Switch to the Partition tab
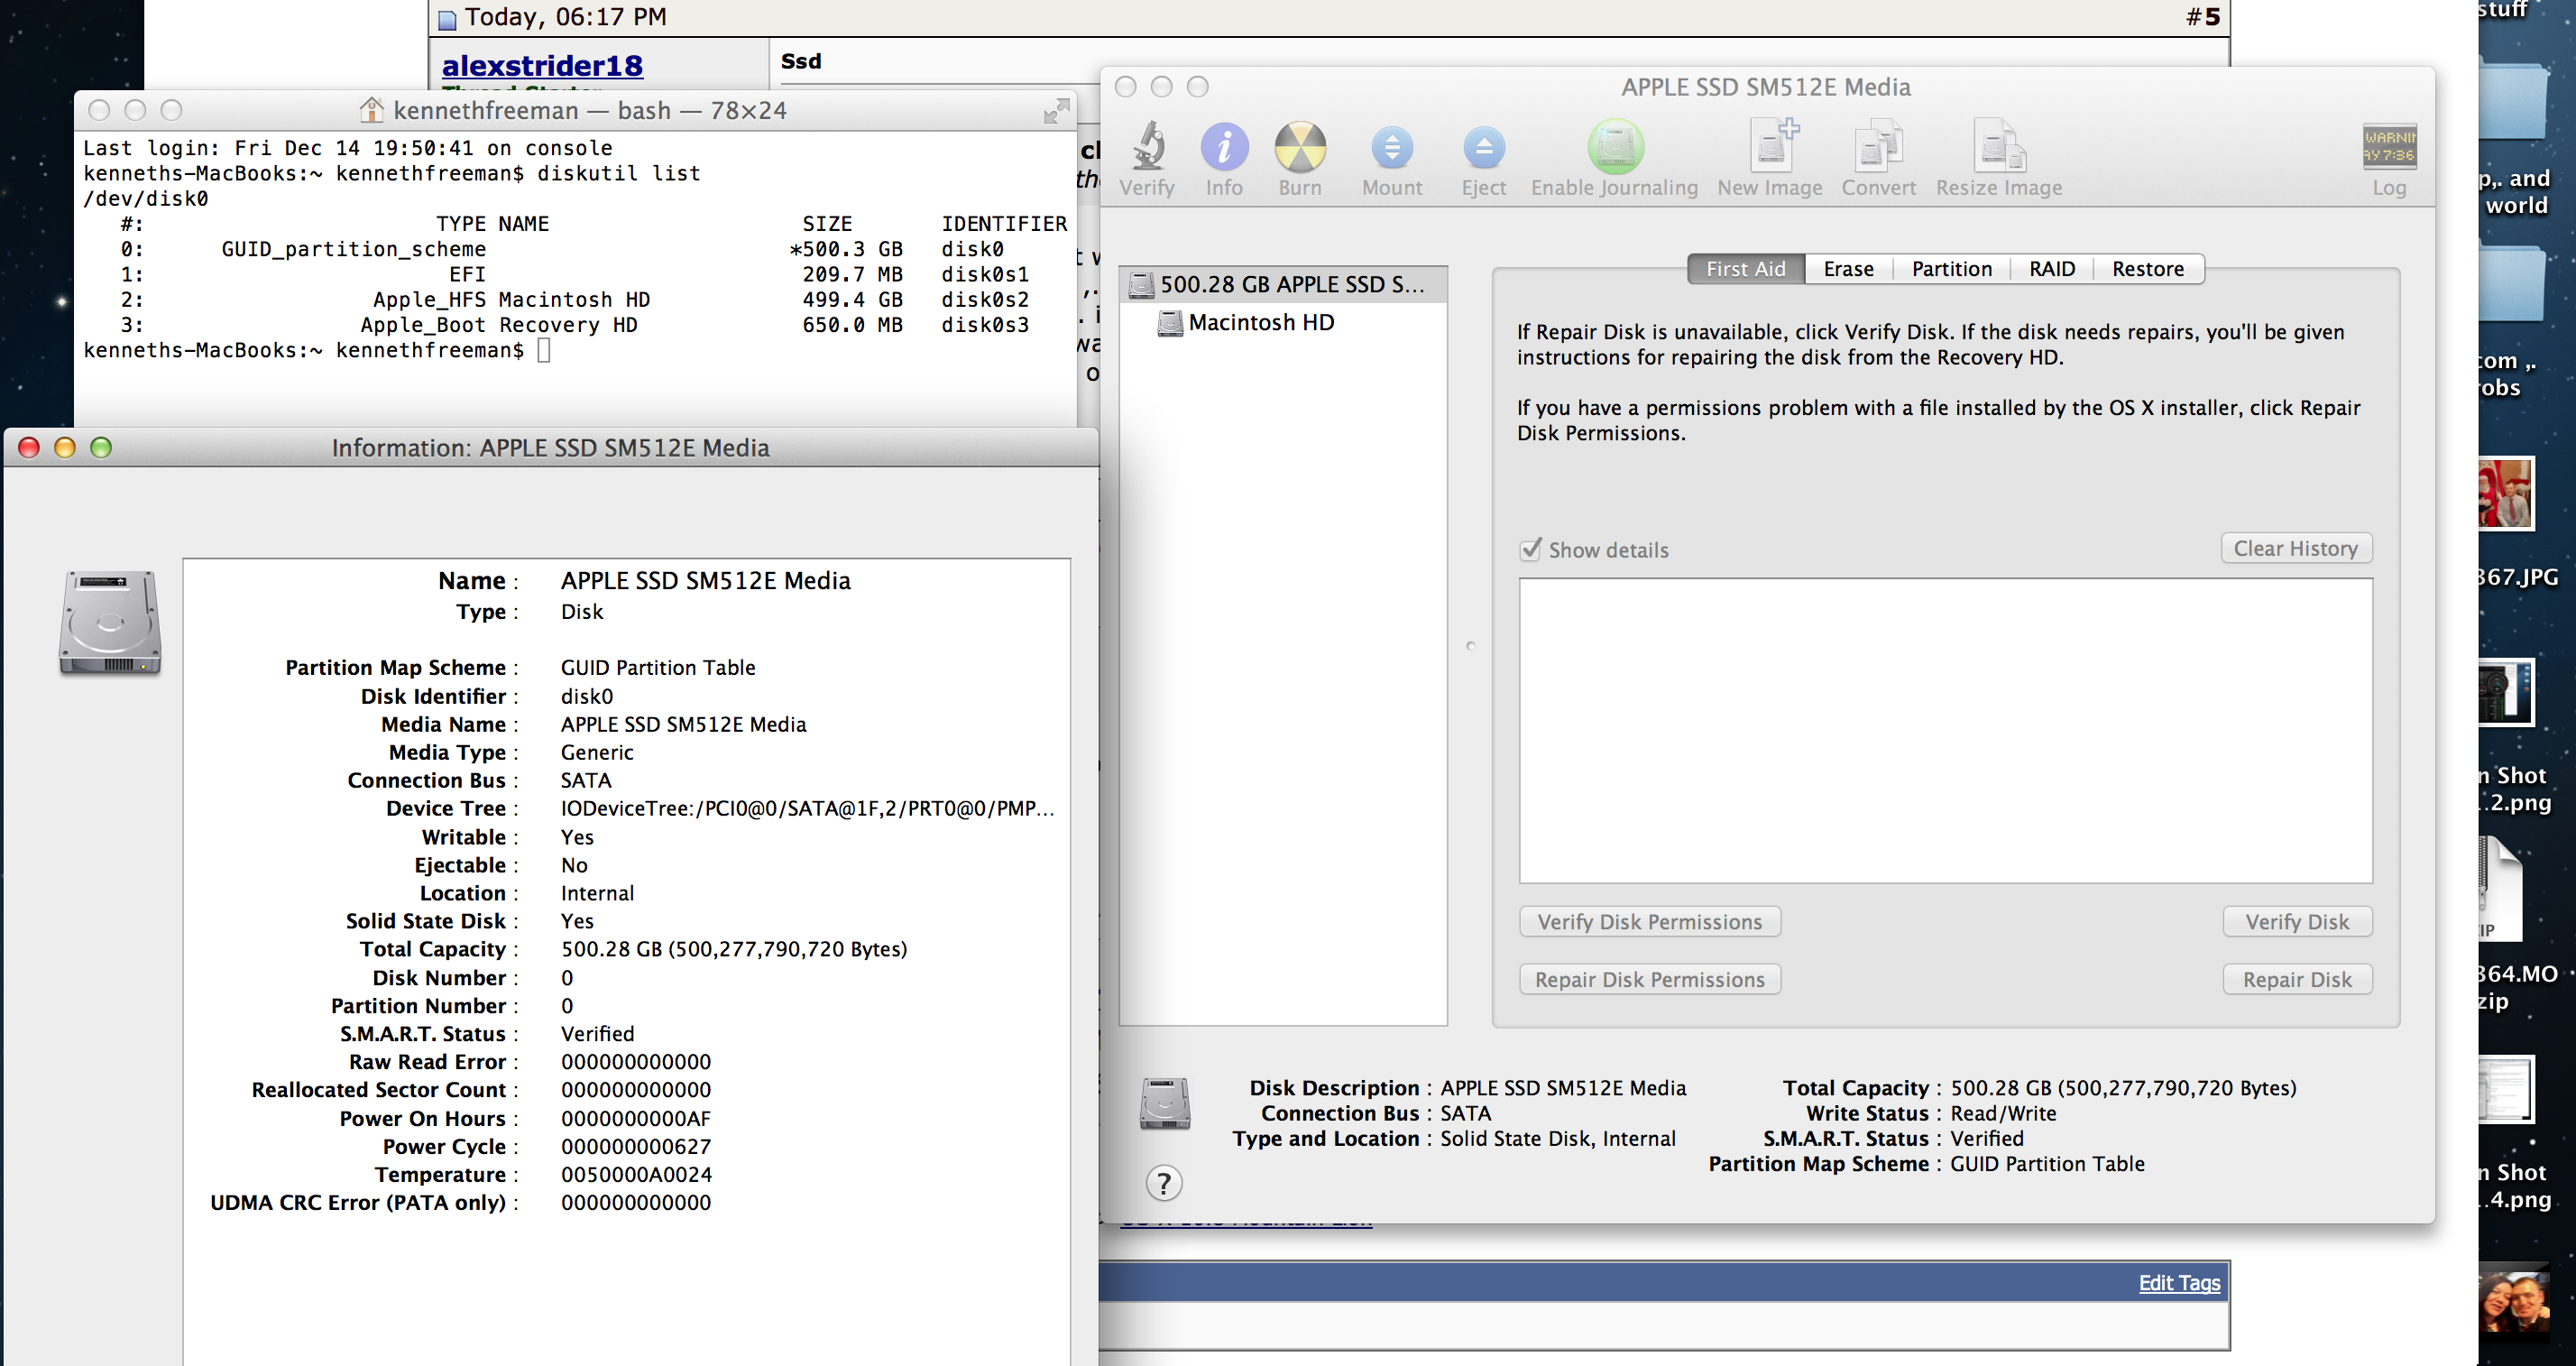2576x1366 pixels. [x=1951, y=269]
